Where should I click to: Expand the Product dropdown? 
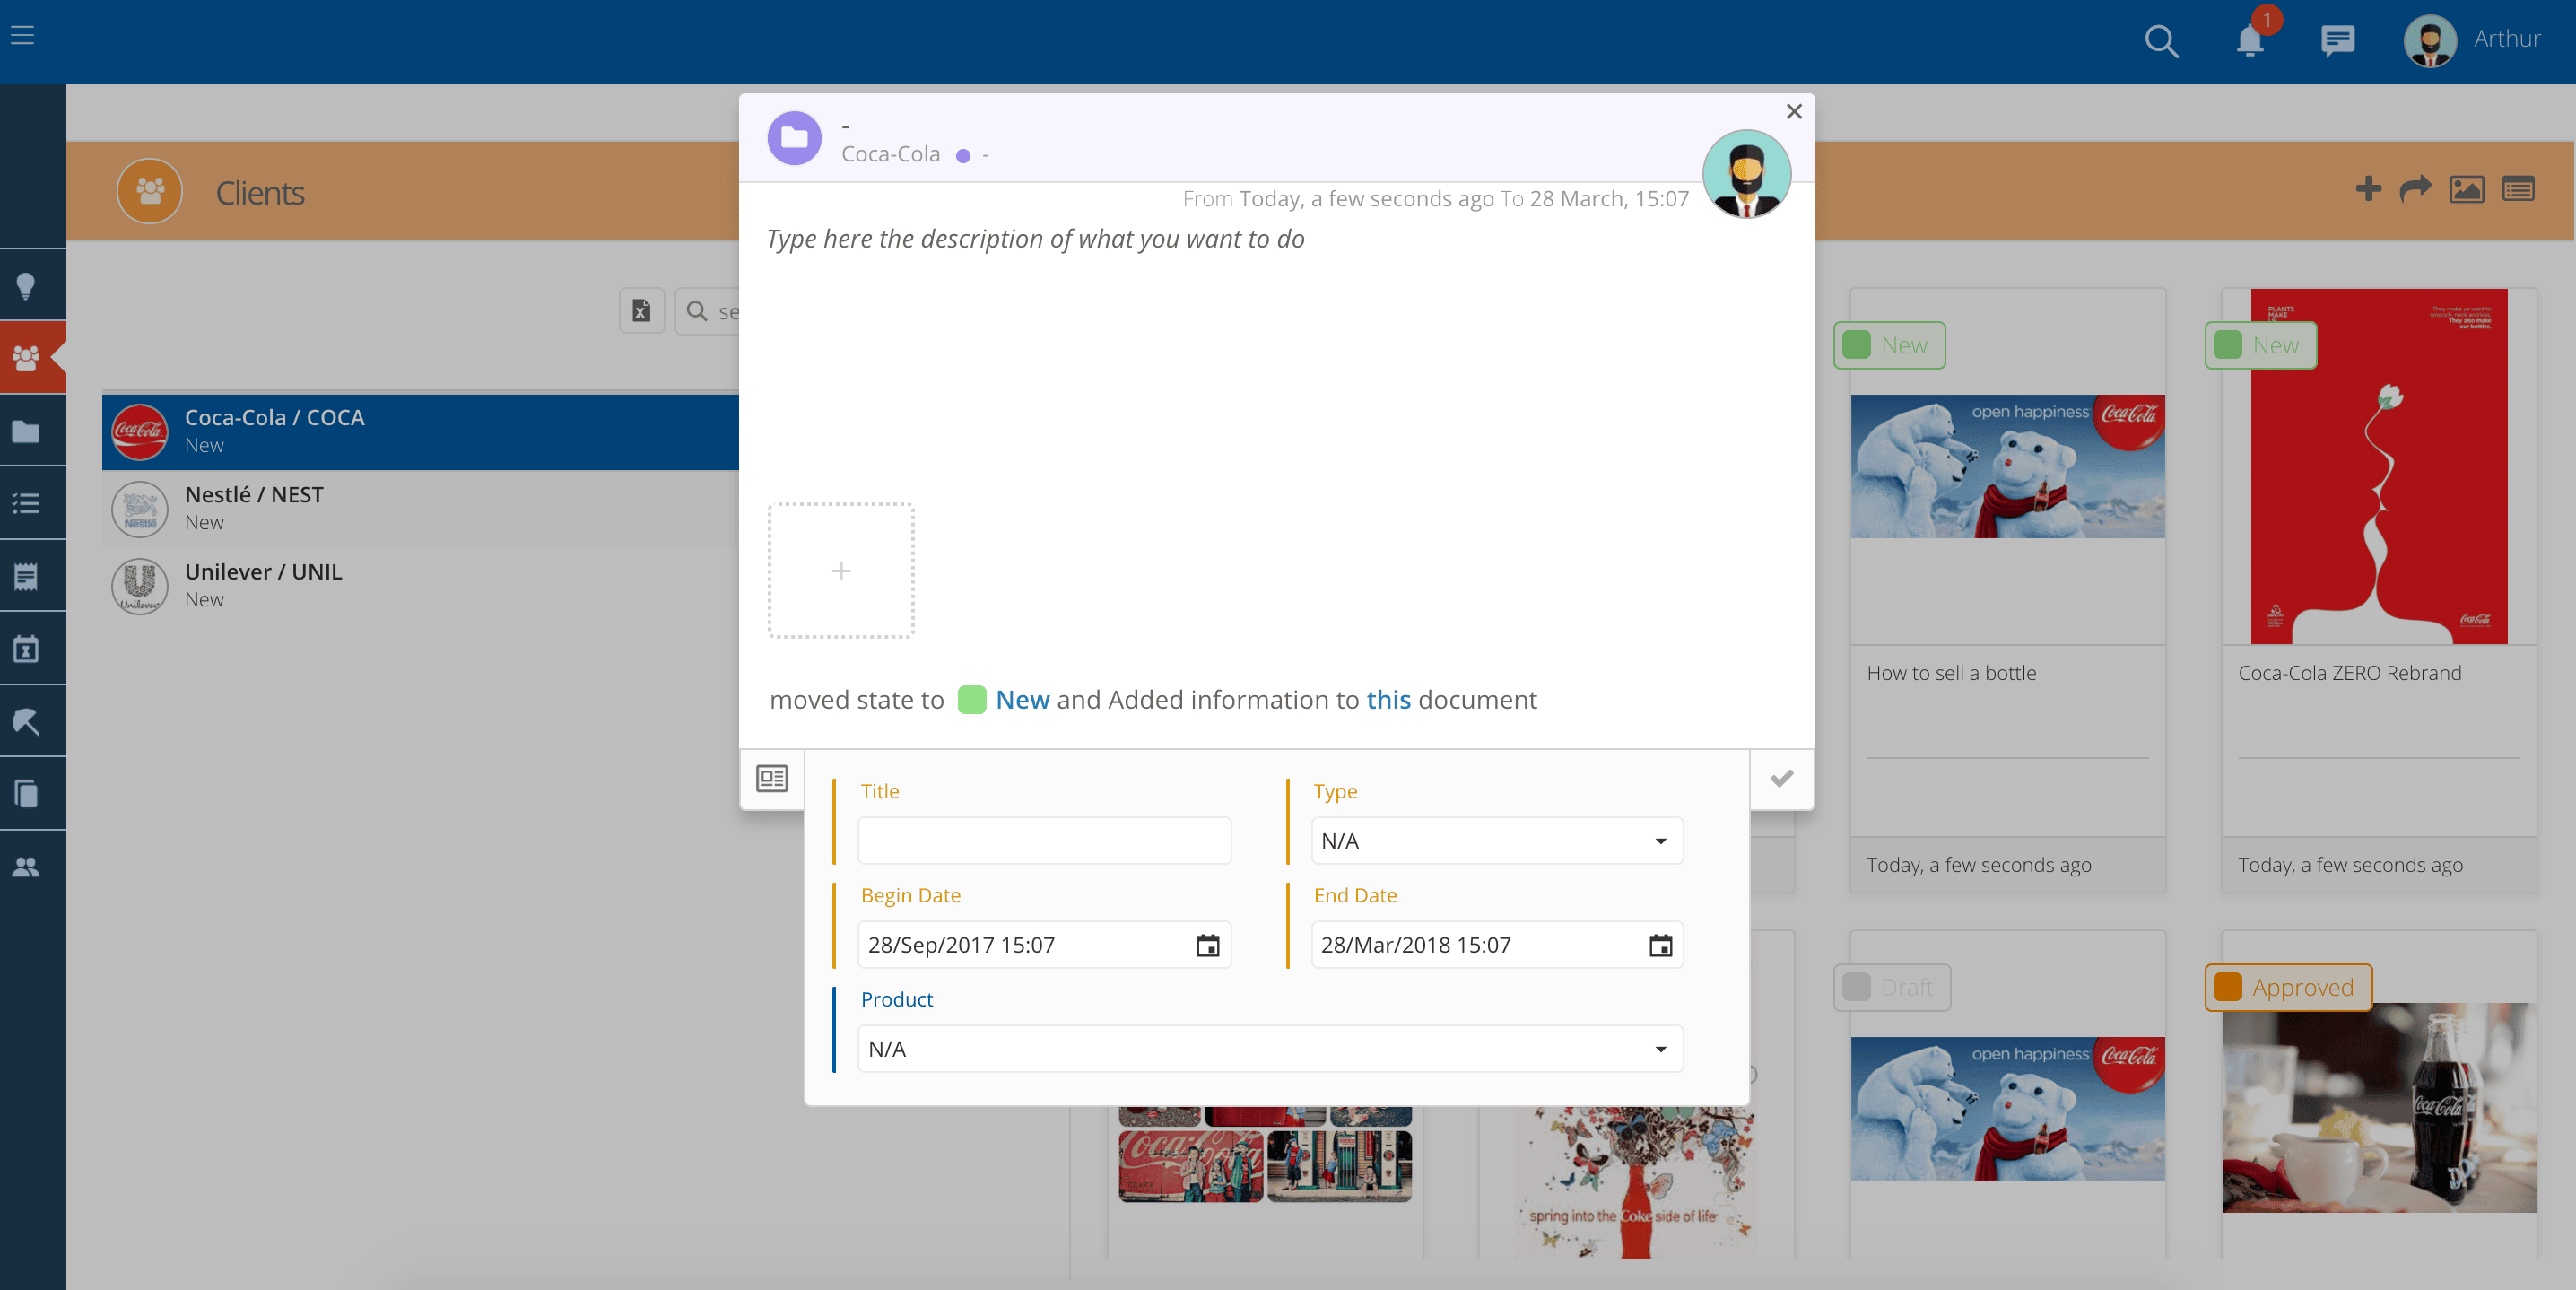point(1269,1049)
